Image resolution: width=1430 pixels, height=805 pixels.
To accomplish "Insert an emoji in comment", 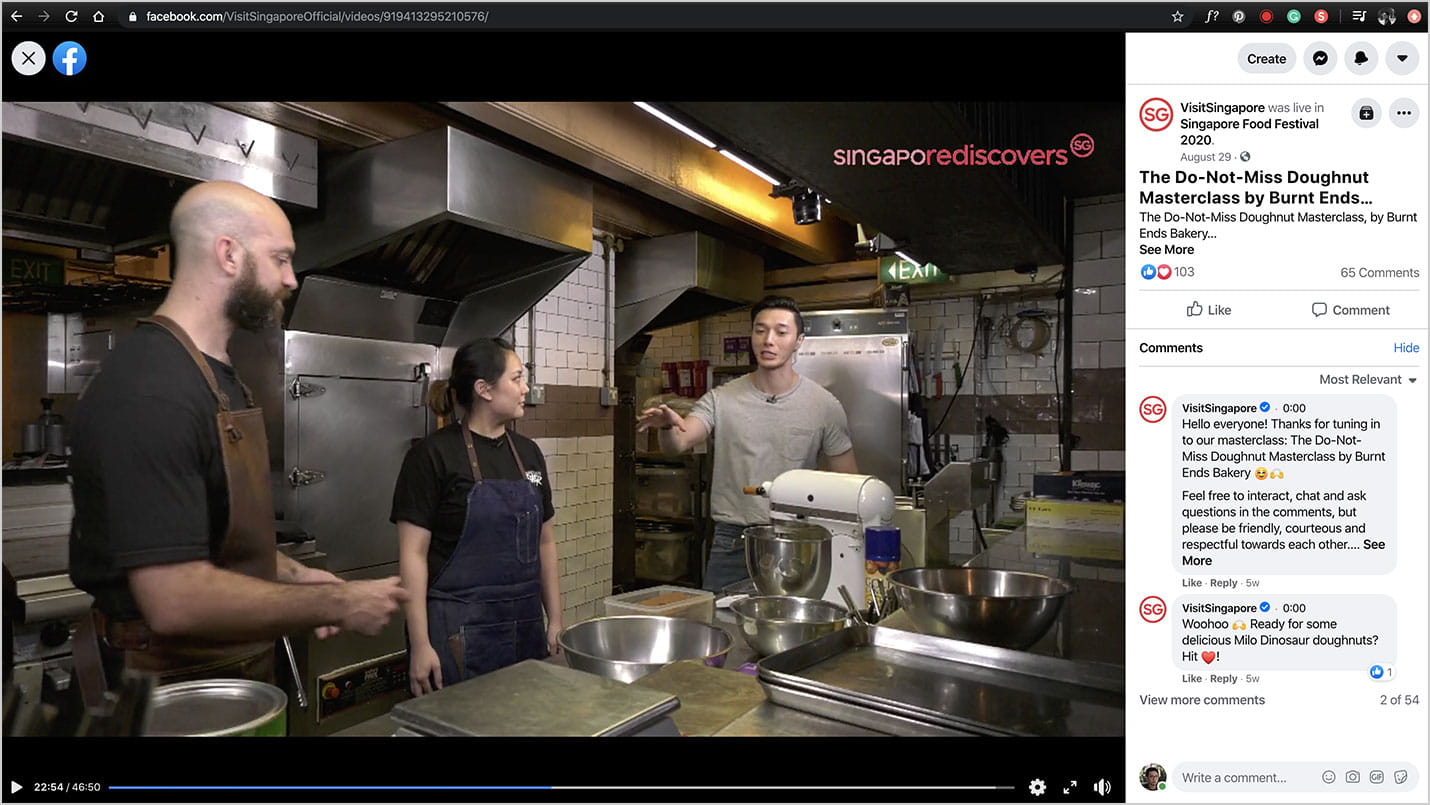I will point(1329,777).
